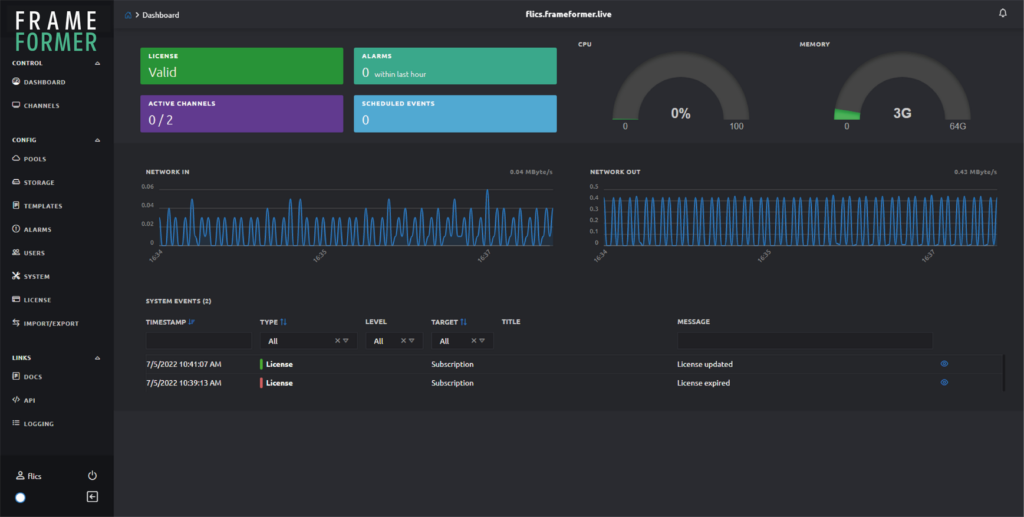Click the Pools cloud icon
The width and height of the screenshot is (1024, 517).
click(x=16, y=158)
